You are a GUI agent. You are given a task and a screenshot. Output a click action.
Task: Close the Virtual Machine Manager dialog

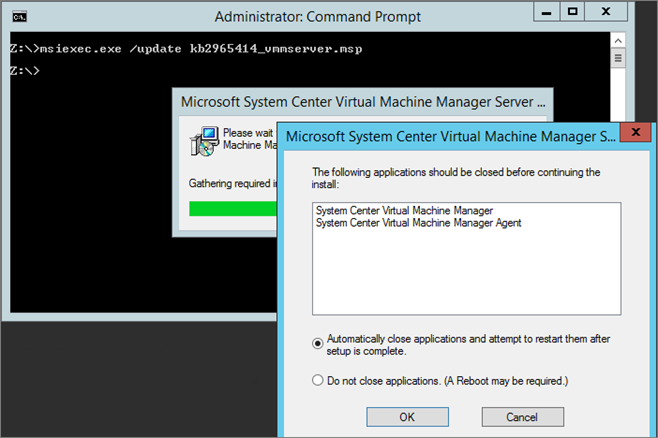point(635,133)
